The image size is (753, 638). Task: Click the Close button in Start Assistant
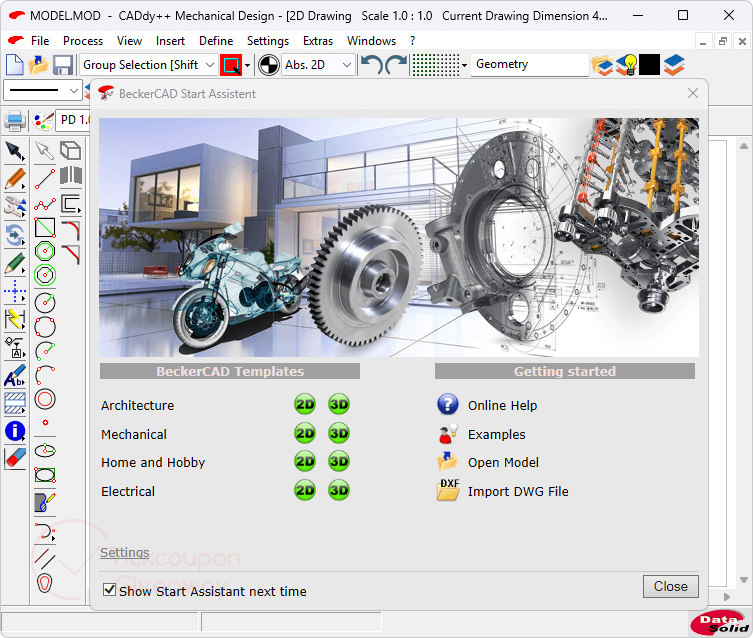coord(670,586)
